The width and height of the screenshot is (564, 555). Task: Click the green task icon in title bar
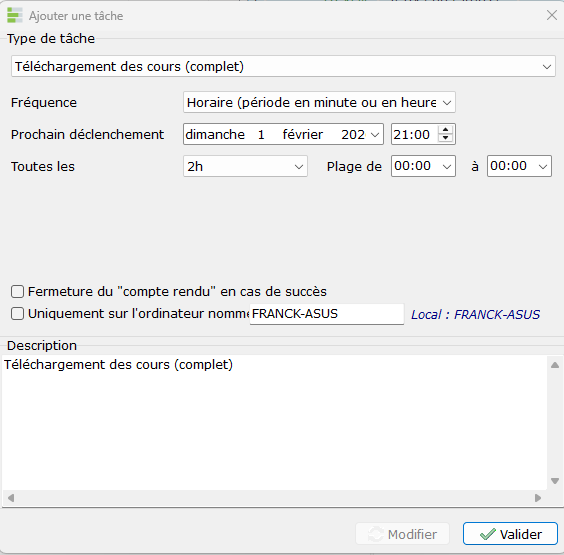[15, 15]
